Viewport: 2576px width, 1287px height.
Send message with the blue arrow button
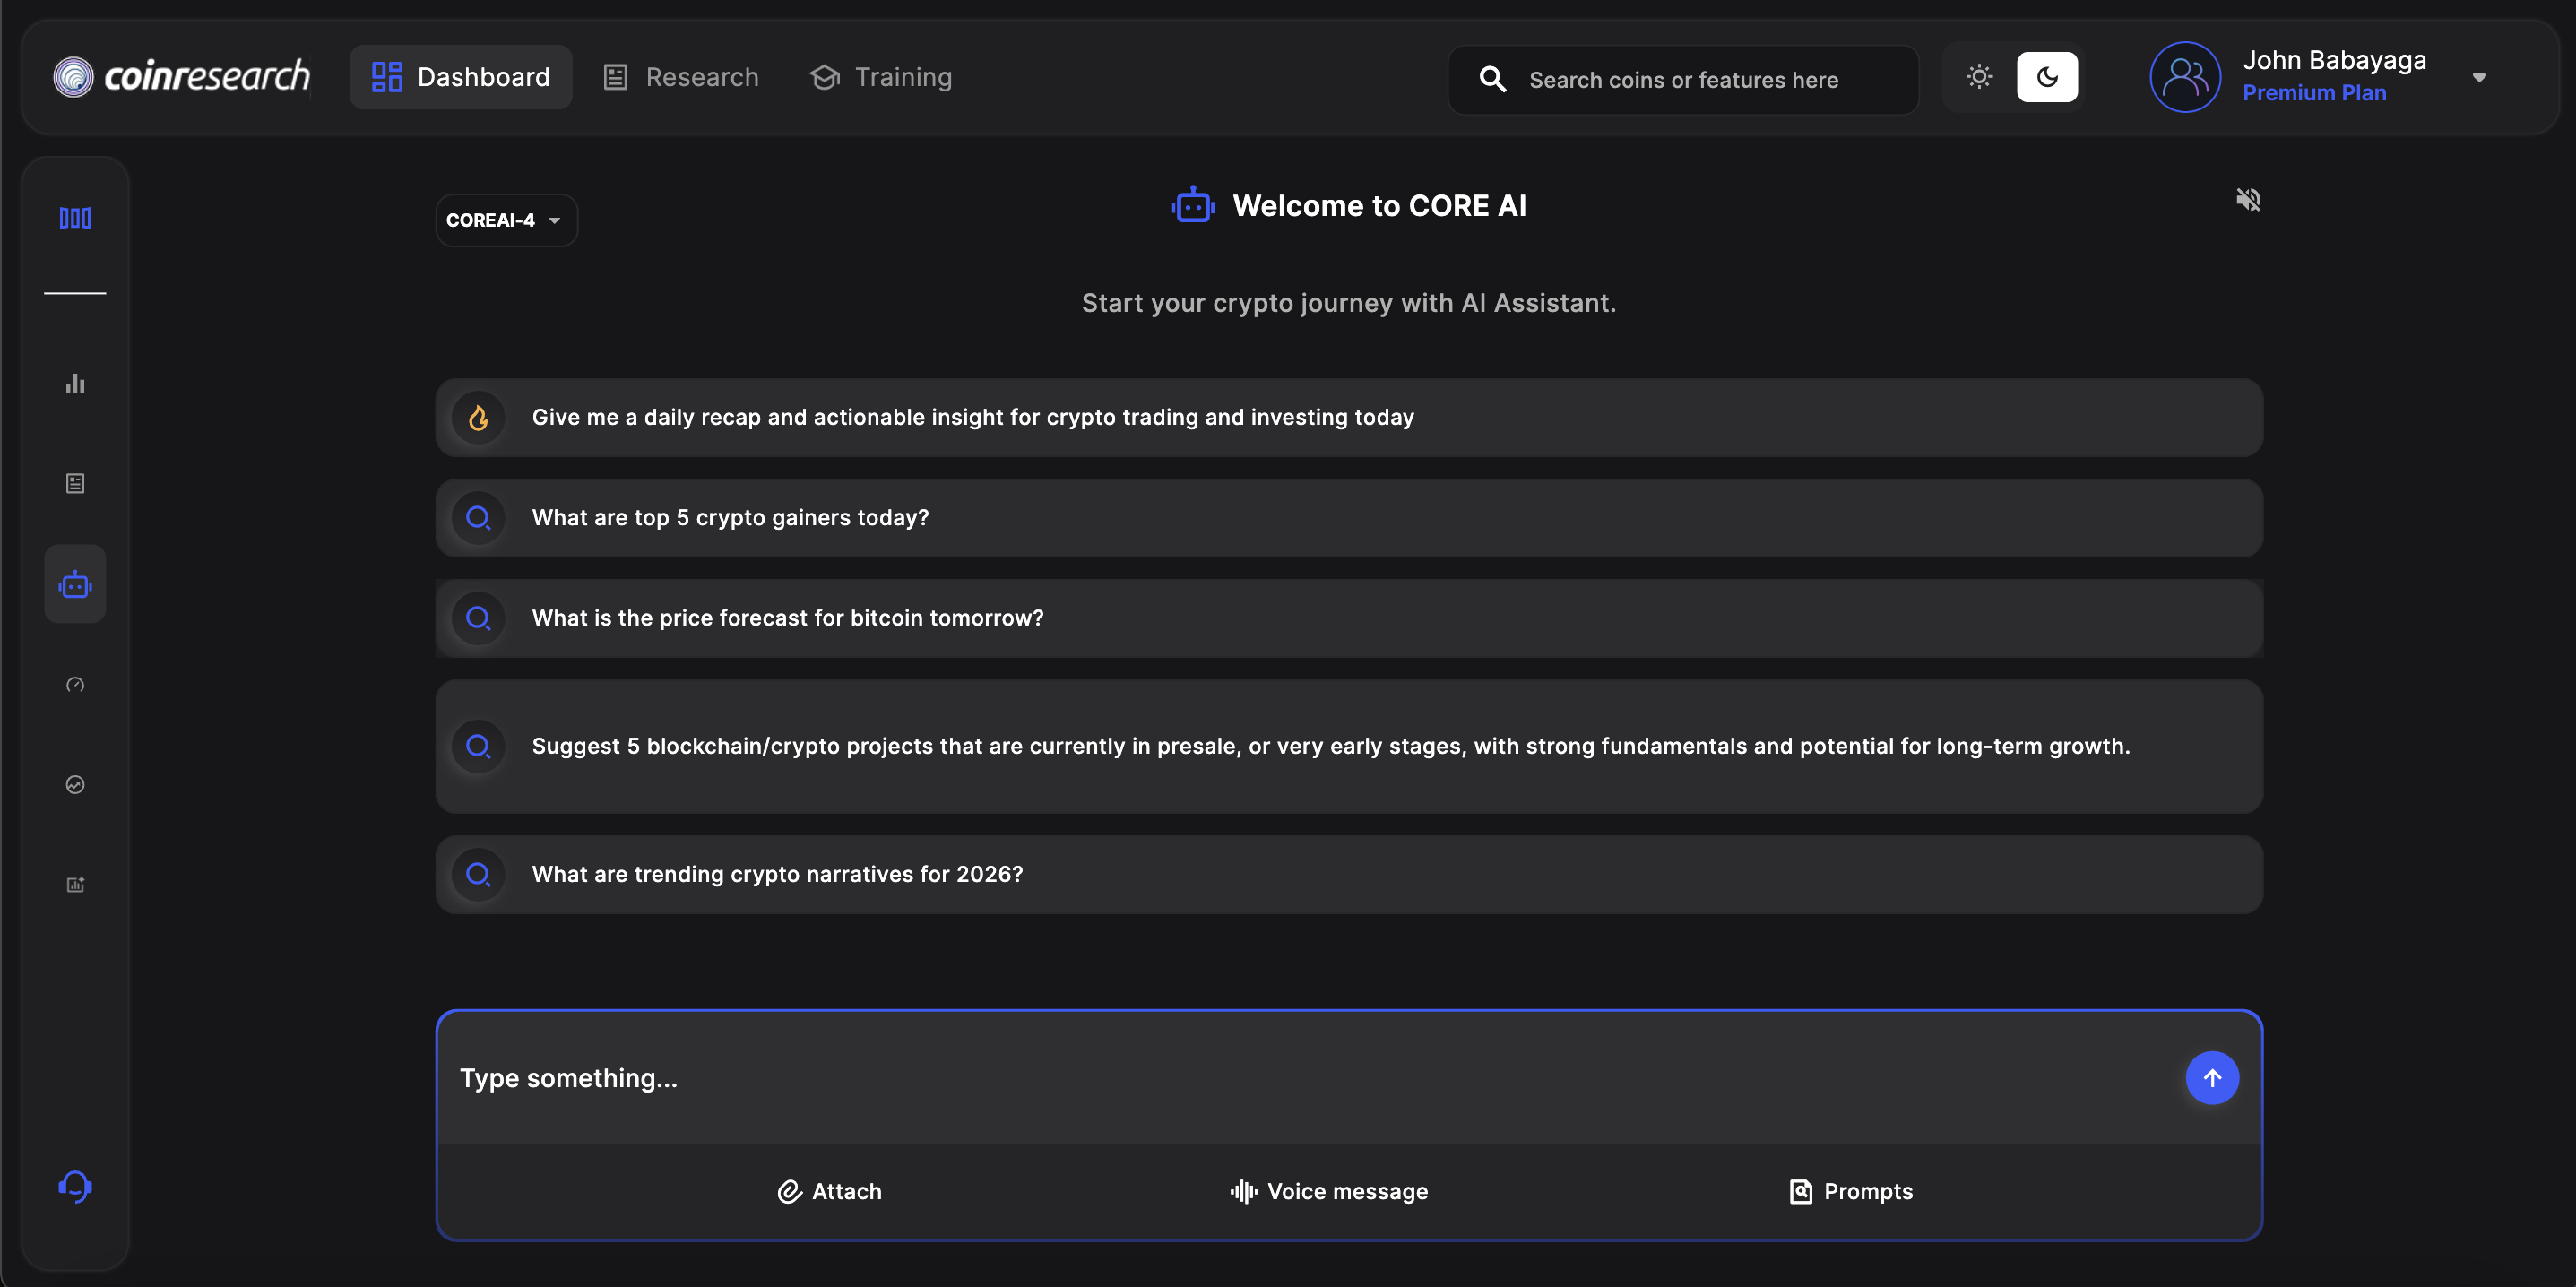[2212, 1078]
